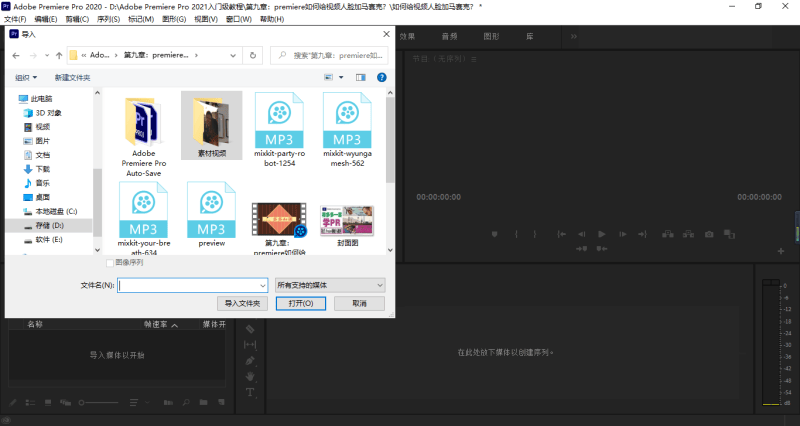Step back one frame in program monitor

[x=582, y=234]
